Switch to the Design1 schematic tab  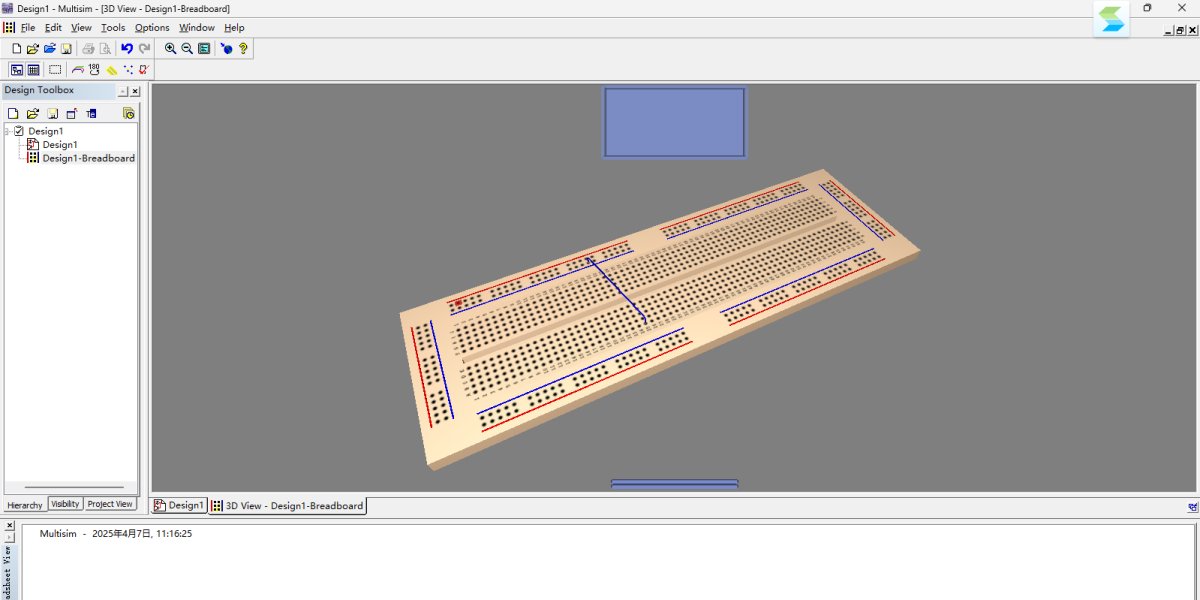tap(179, 506)
